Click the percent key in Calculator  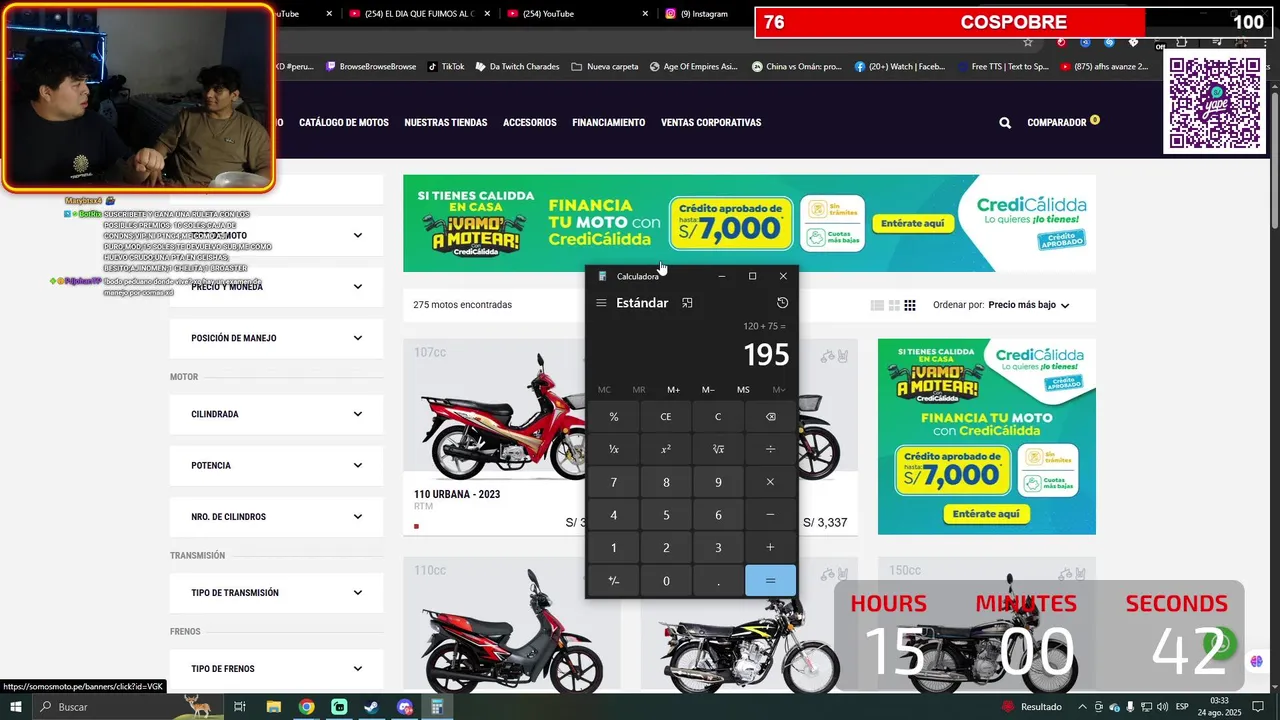[614, 417]
